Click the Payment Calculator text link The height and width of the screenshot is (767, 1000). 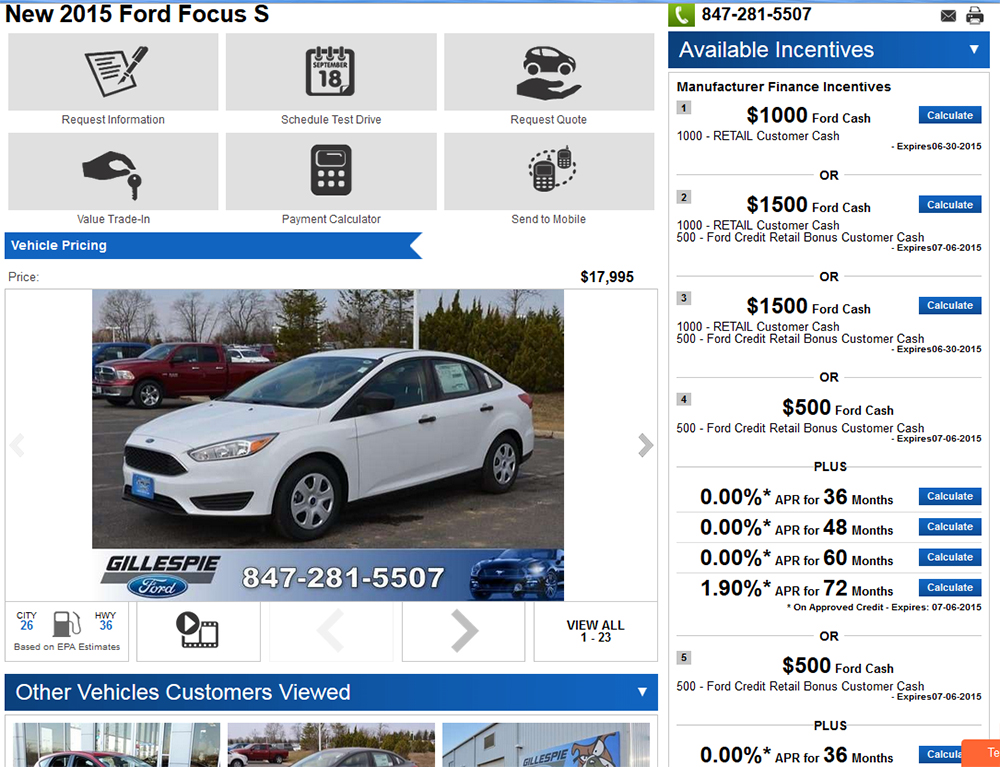point(331,219)
